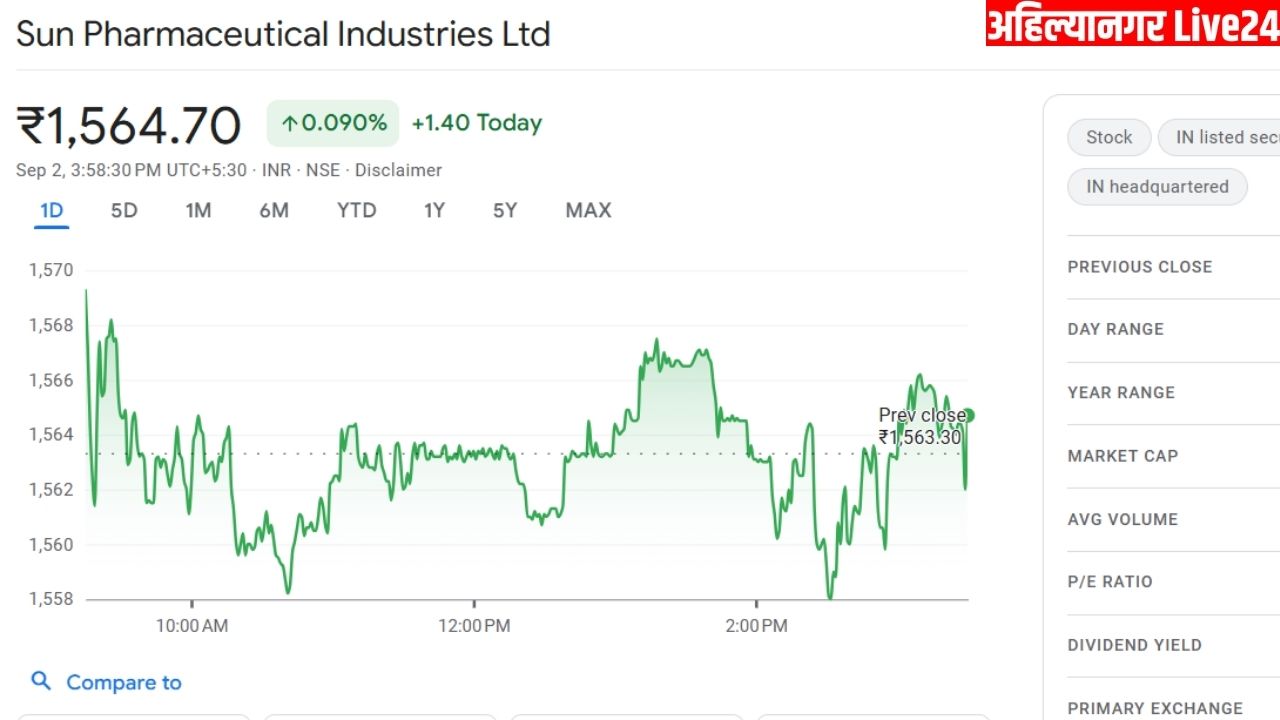Click the Stock tag chip
This screenshot has width=1280, height=720.
(1109, 137)
